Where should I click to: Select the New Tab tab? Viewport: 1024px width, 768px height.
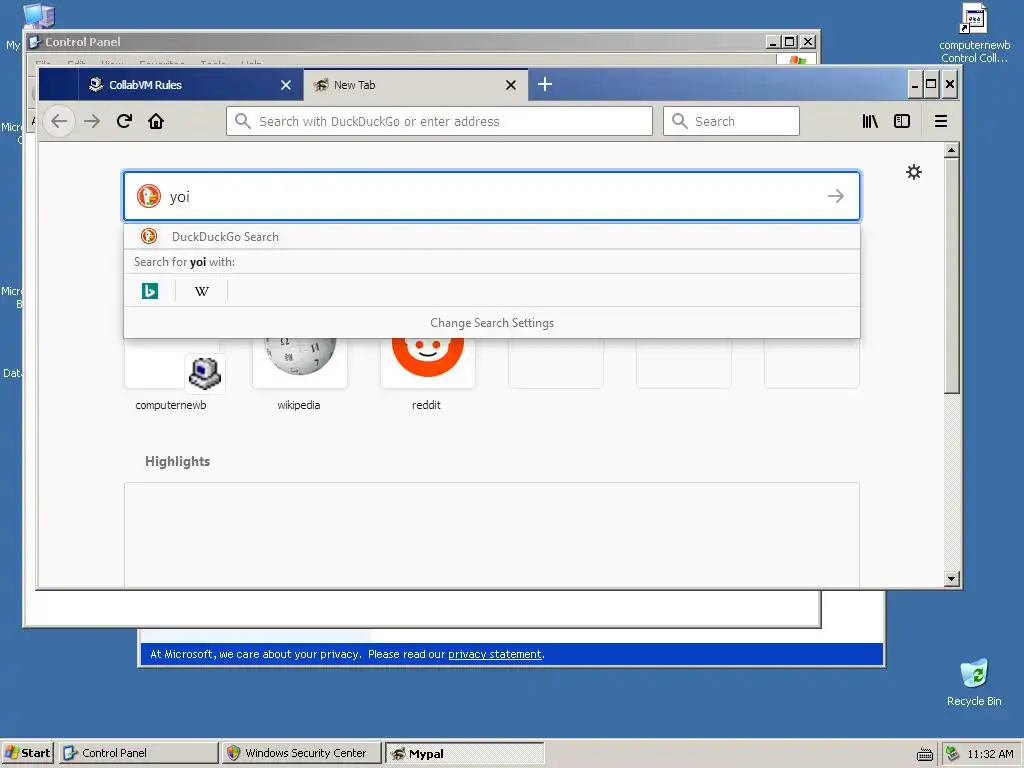click(415, 85)
